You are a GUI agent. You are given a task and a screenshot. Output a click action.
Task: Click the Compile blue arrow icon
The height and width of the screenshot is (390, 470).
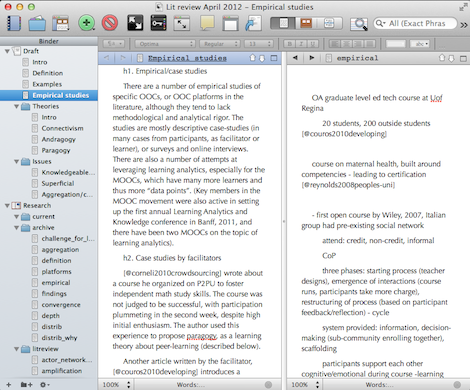pyautogui.click(x=253, y=23)
